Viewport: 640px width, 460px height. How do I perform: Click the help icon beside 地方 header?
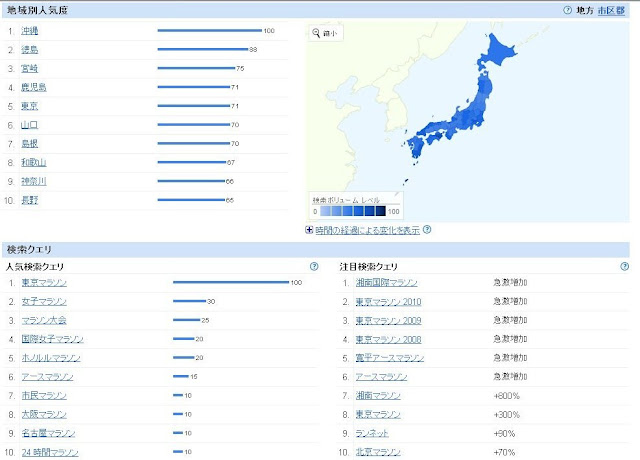pos(567,10)
